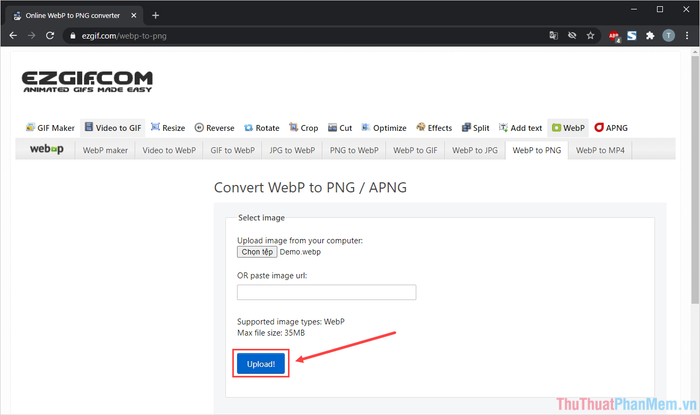This screenshot has height=415, width=700.
Task: Open the Resize tool
Action: pos(168,128)
